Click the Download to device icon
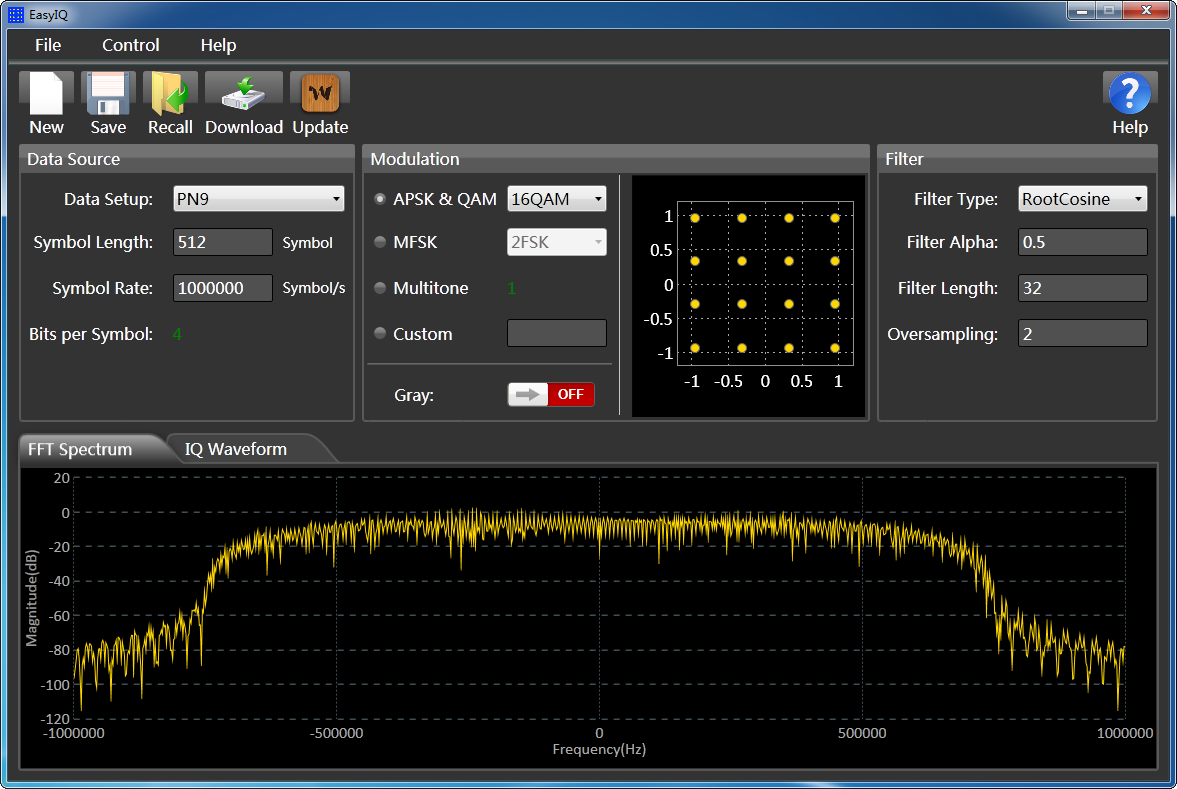This screenshot has width=1177, height=789. pos(244,94)
